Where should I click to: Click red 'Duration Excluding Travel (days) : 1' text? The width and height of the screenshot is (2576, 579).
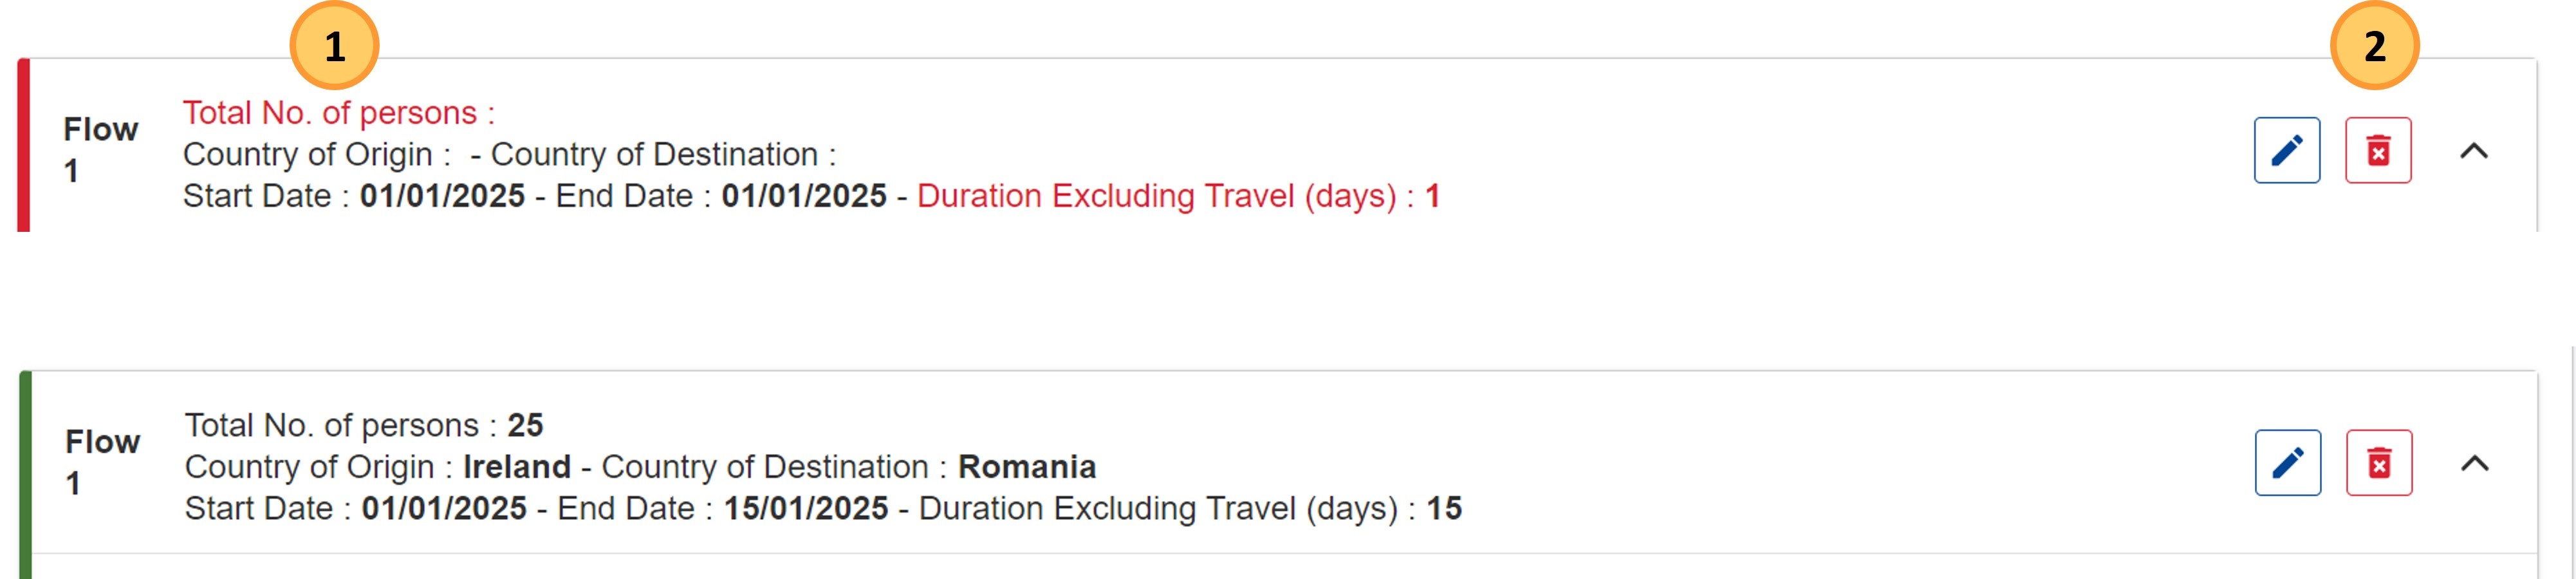click(1178, 196)
